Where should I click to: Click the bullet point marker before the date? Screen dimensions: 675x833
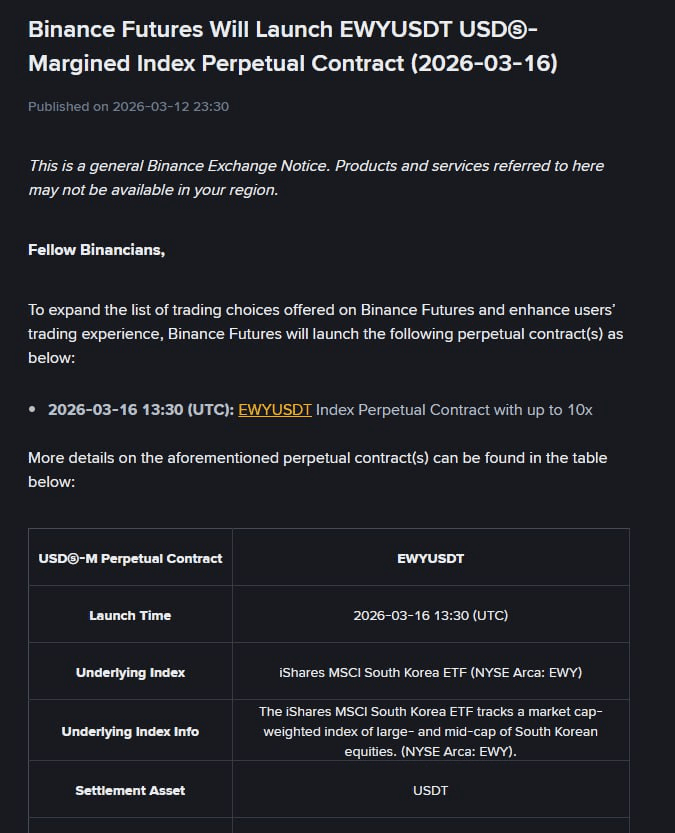pyautogui.click(x=33, y=410)
